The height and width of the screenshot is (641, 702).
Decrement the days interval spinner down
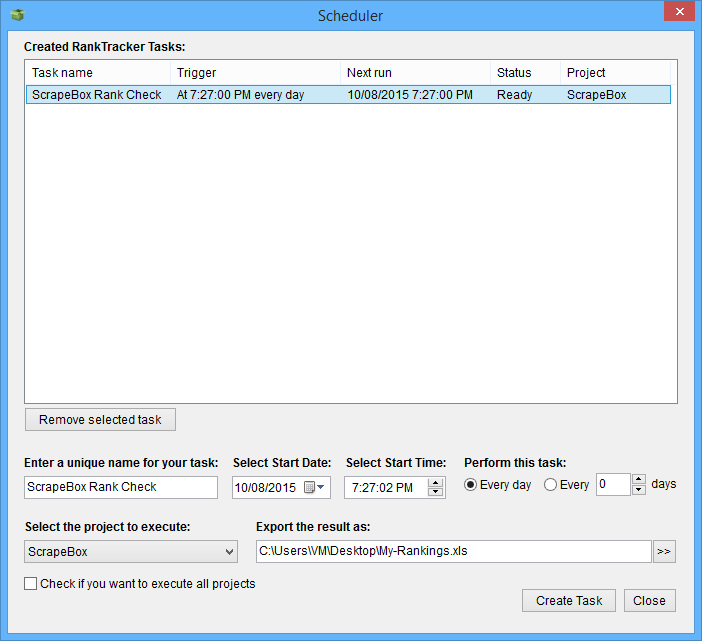tap(639, 490)
